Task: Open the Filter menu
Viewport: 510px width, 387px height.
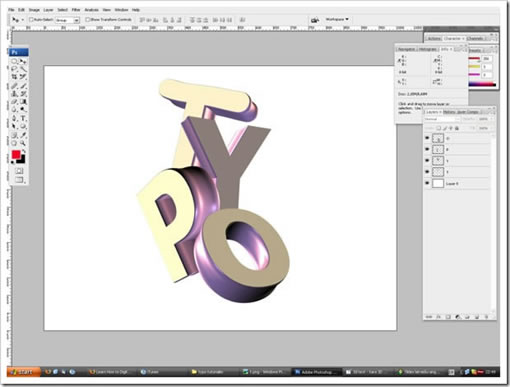Action: (76, 10)
